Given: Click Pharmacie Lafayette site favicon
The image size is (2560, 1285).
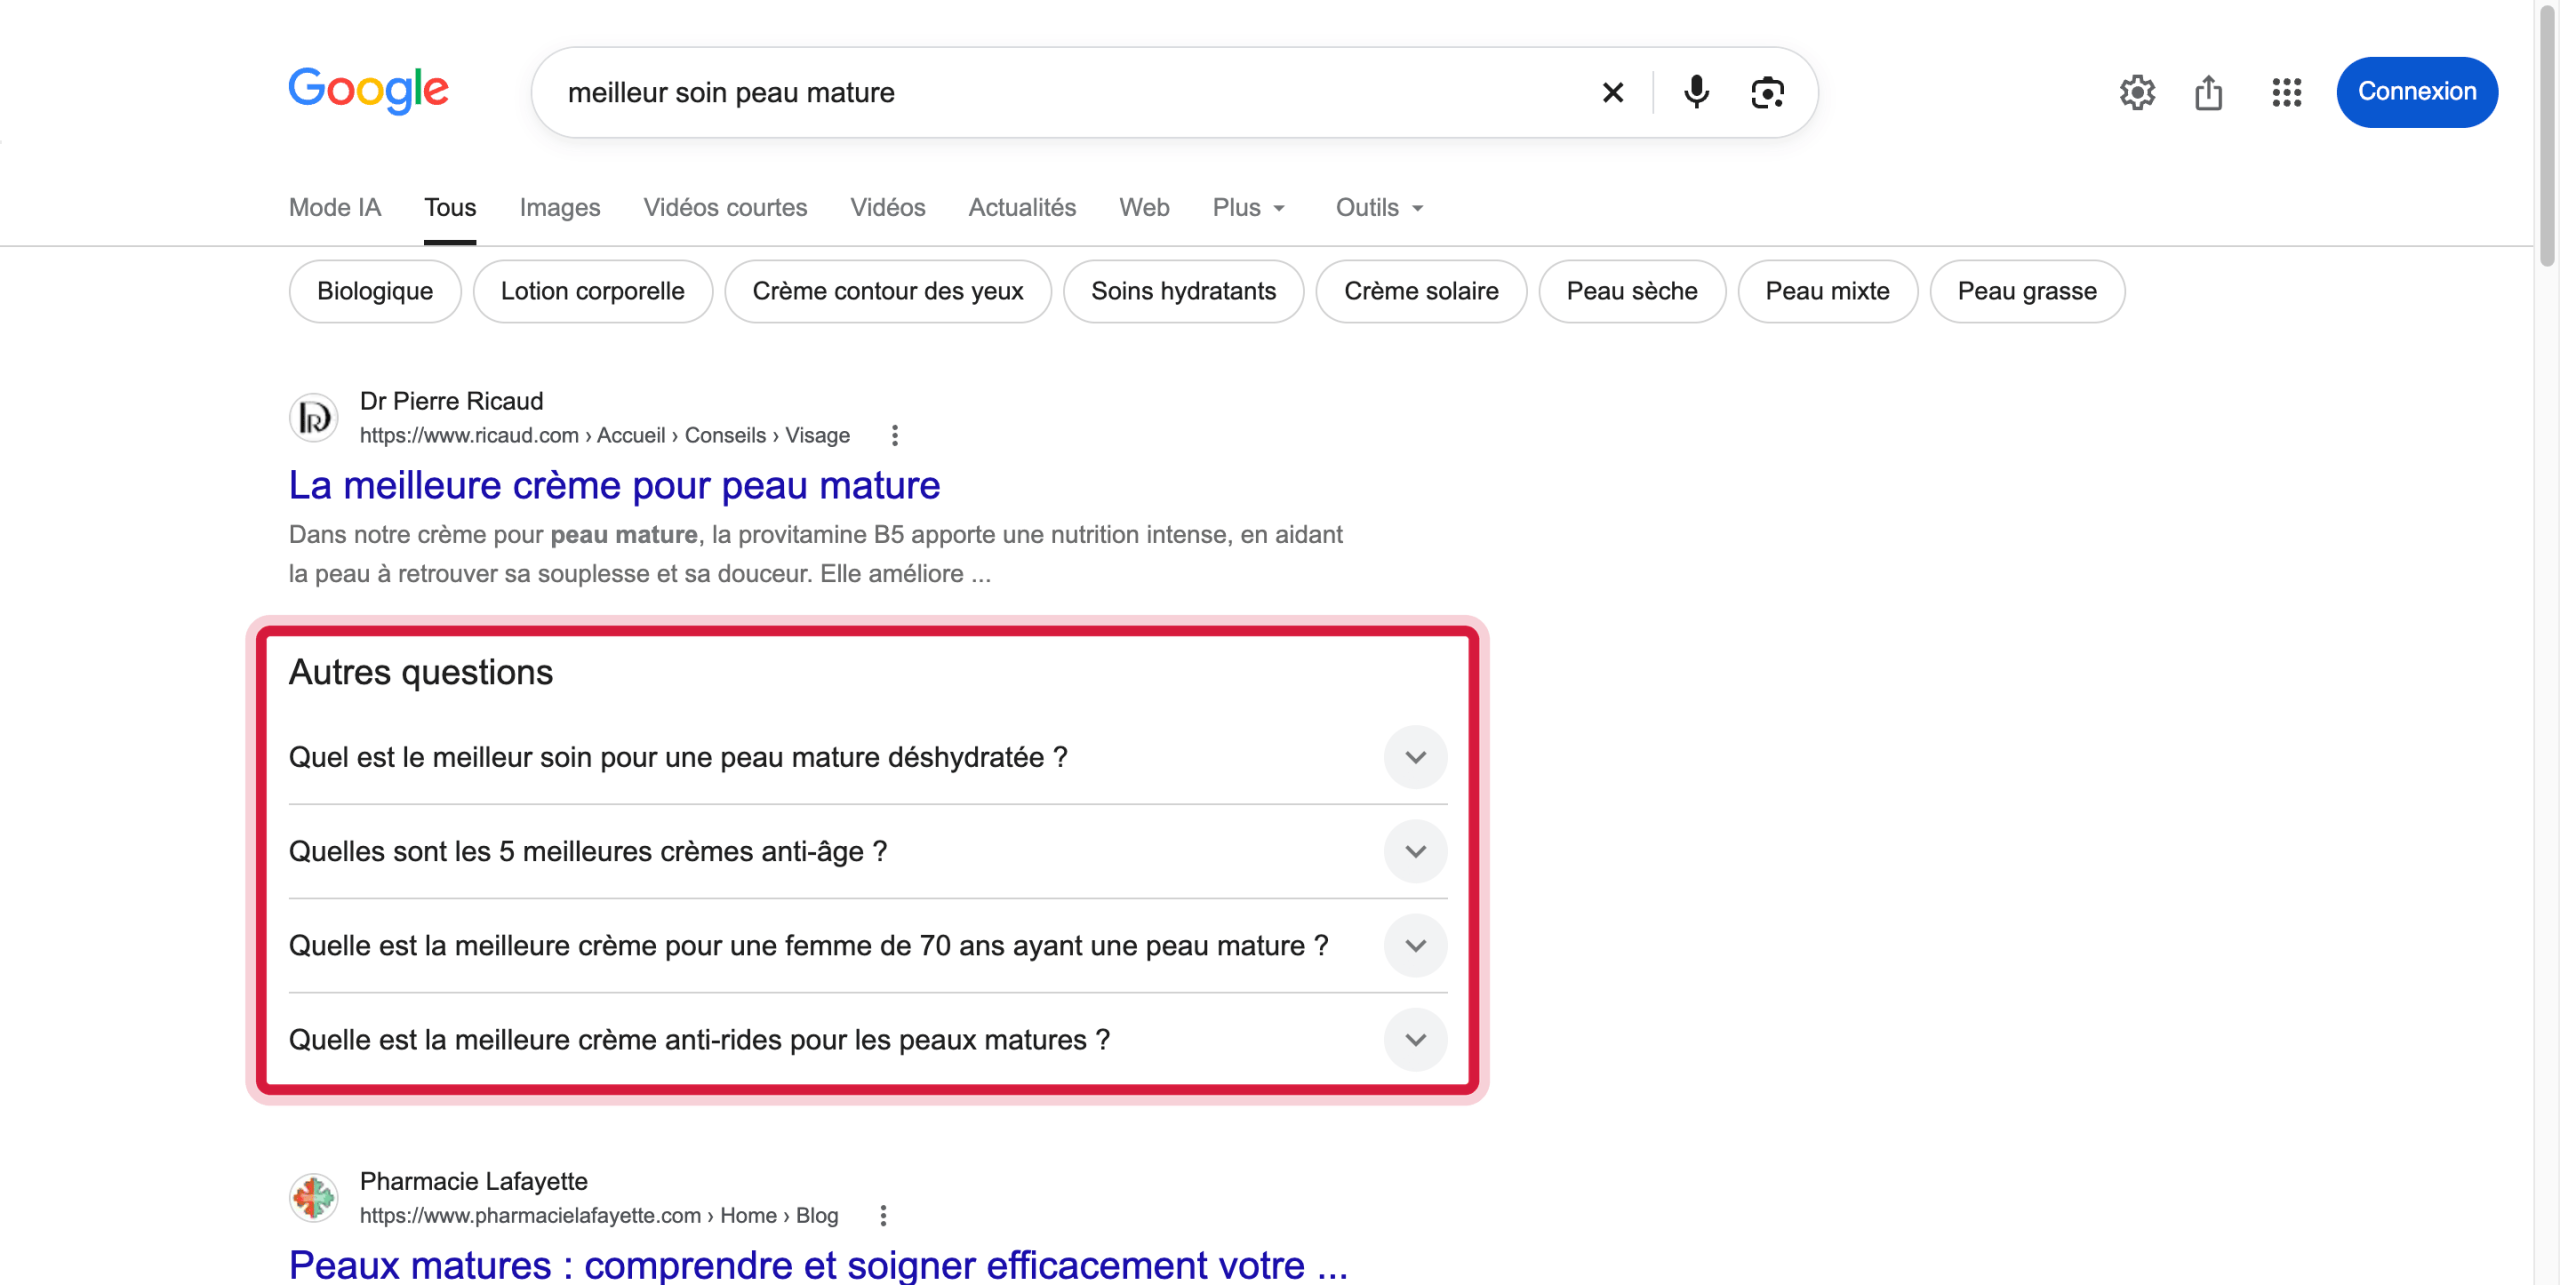Looking at the screenshot, I should [313, 1197].
